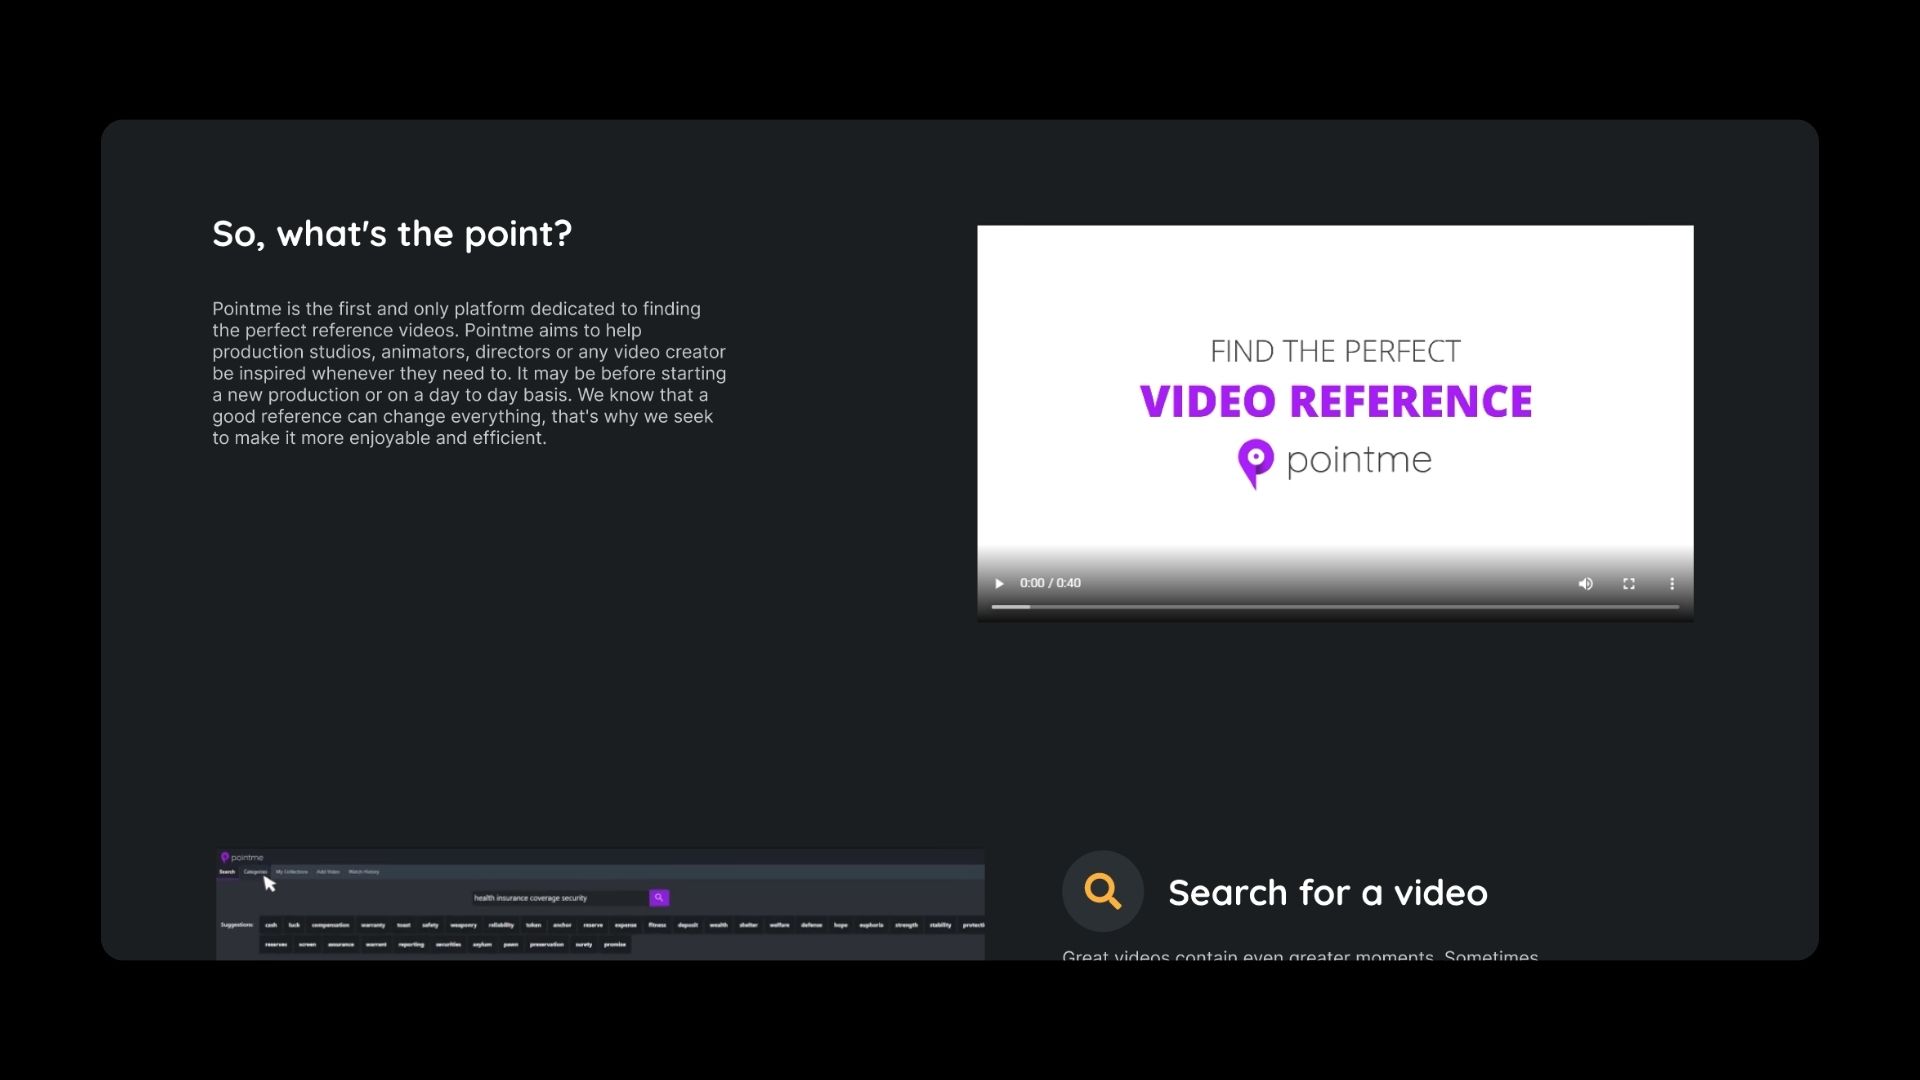
Task: Open Add Video tab in app preview
Action: point(328,872)
